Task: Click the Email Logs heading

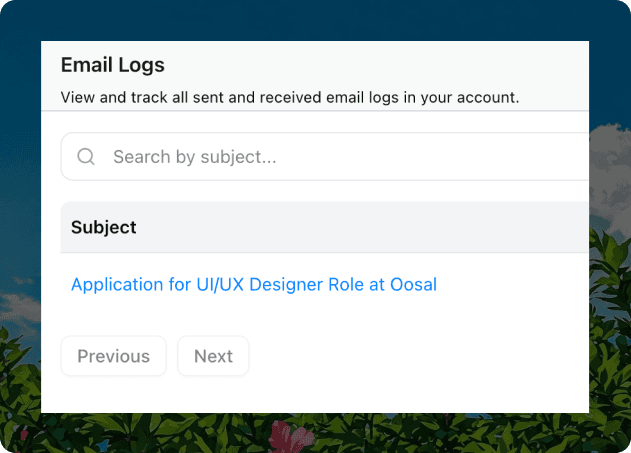Action: [112, 65]
